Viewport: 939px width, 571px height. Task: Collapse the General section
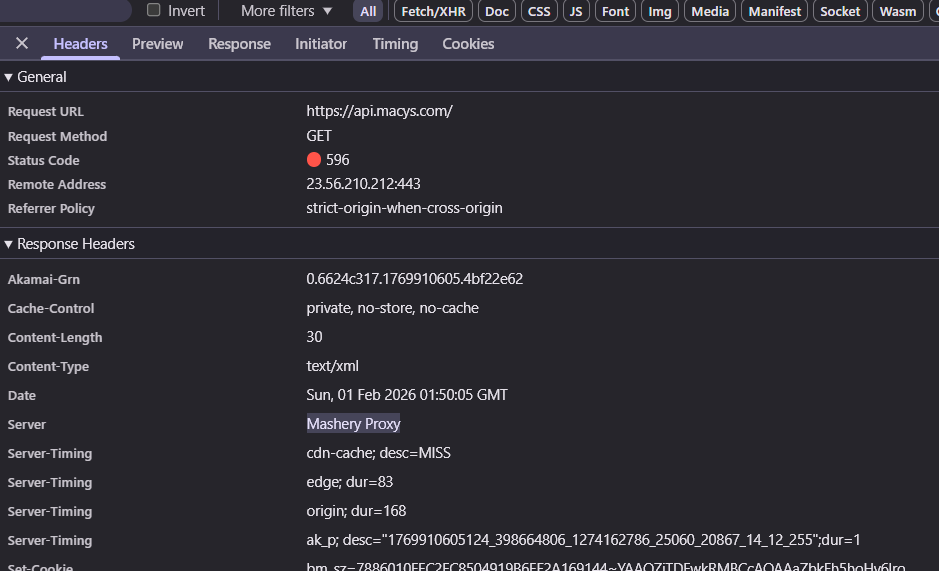9,77
